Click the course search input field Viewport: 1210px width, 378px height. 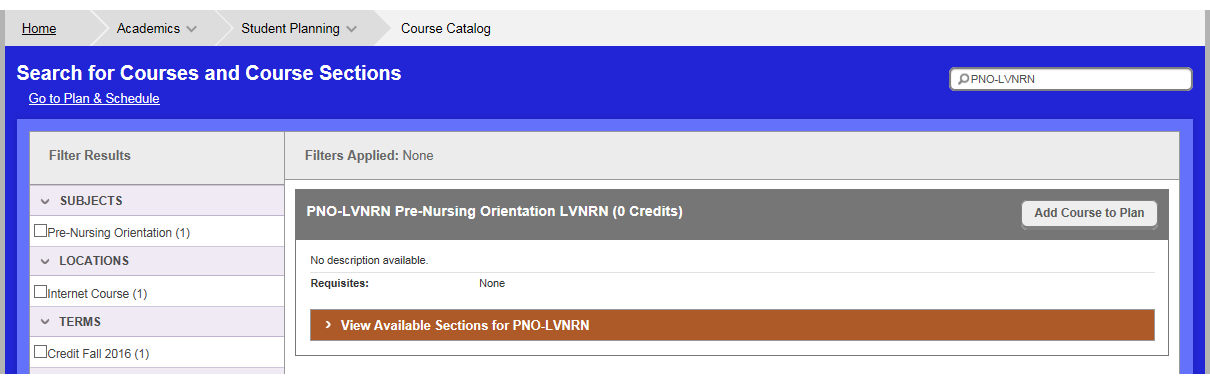(x=1071, y=79)
